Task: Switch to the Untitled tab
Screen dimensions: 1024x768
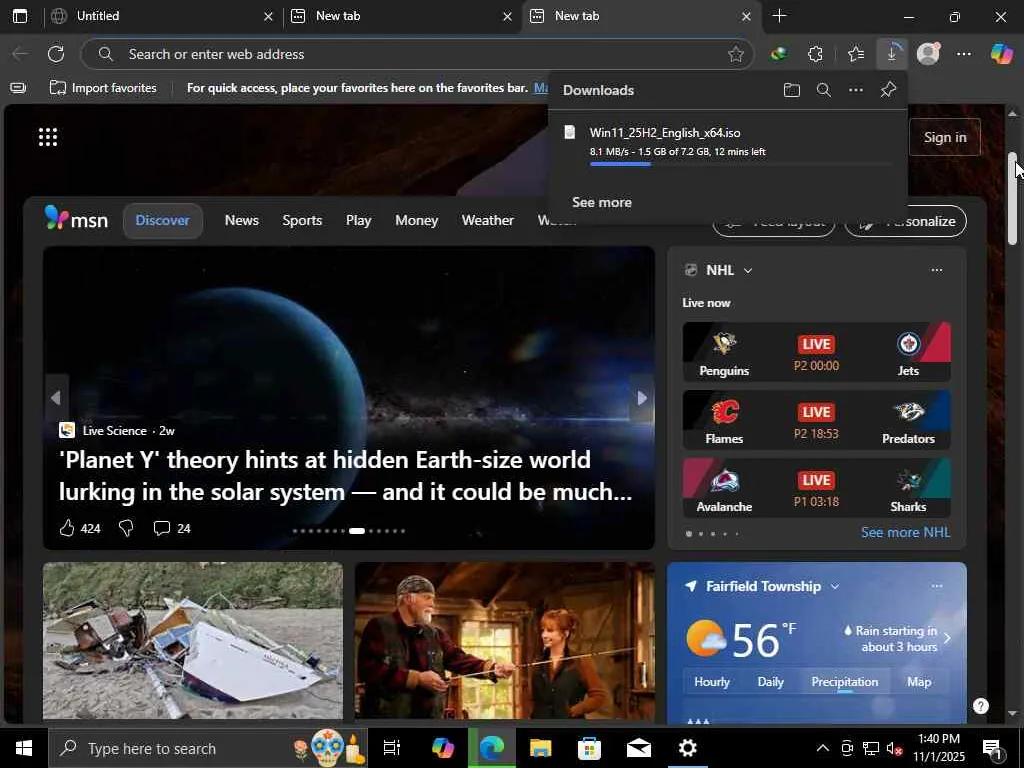Action: (x=162, y=16)
